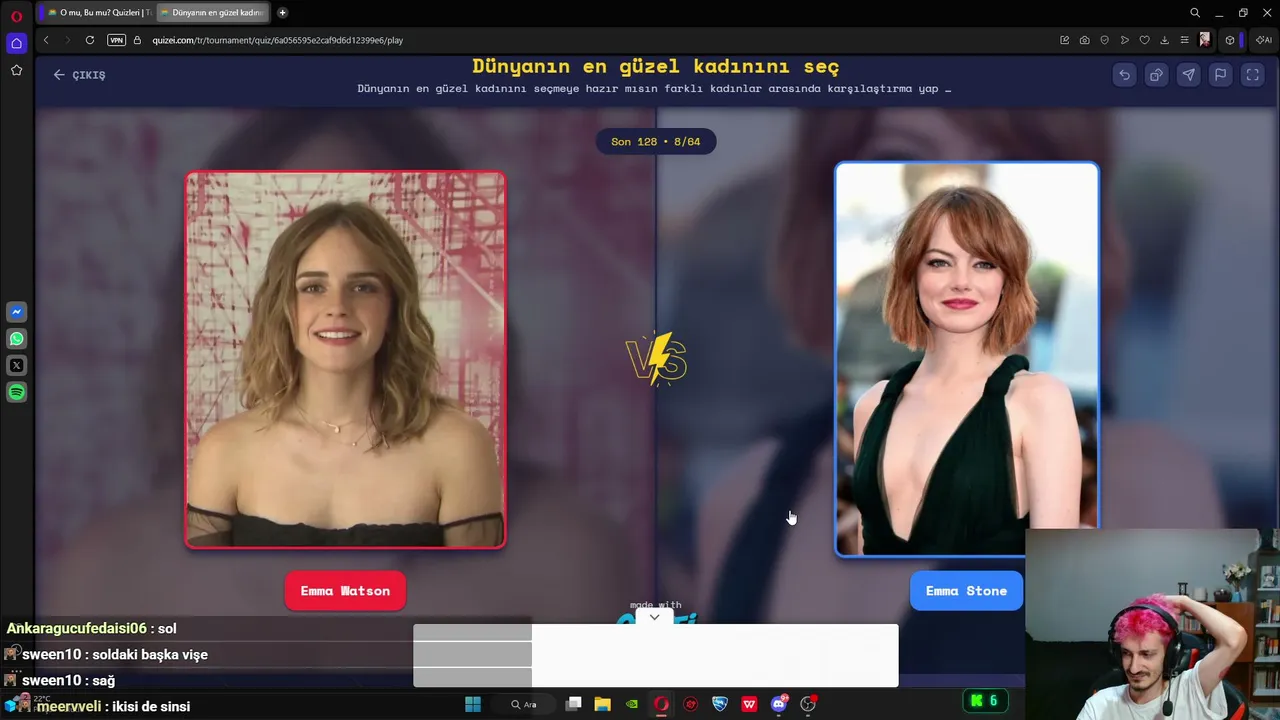The width and height of the screenshot is (1280, 720).
Task: Pick the Emma Watson photo card
Action: point(345,360)
